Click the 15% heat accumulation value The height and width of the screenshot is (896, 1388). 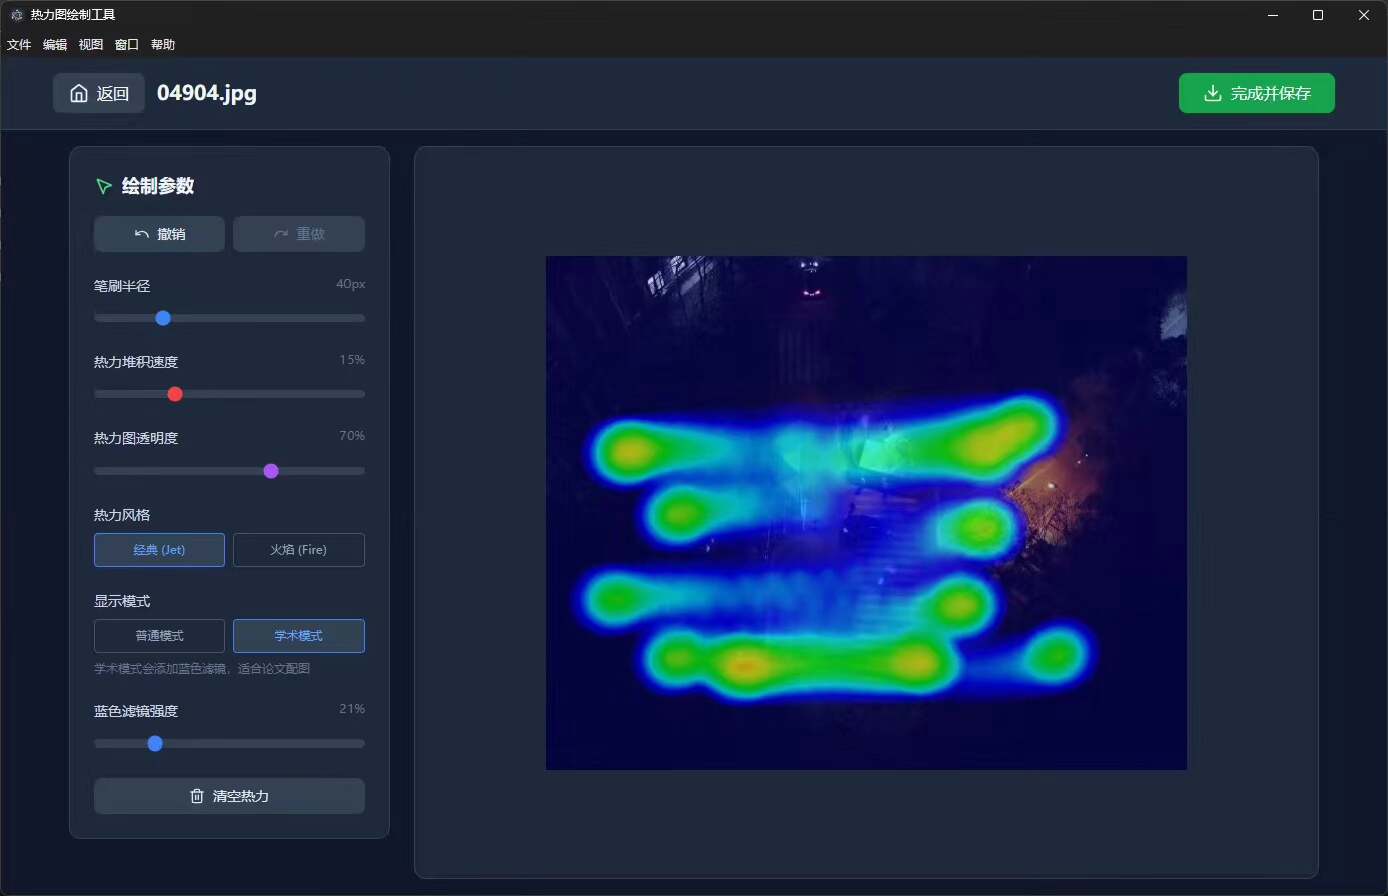352,360
